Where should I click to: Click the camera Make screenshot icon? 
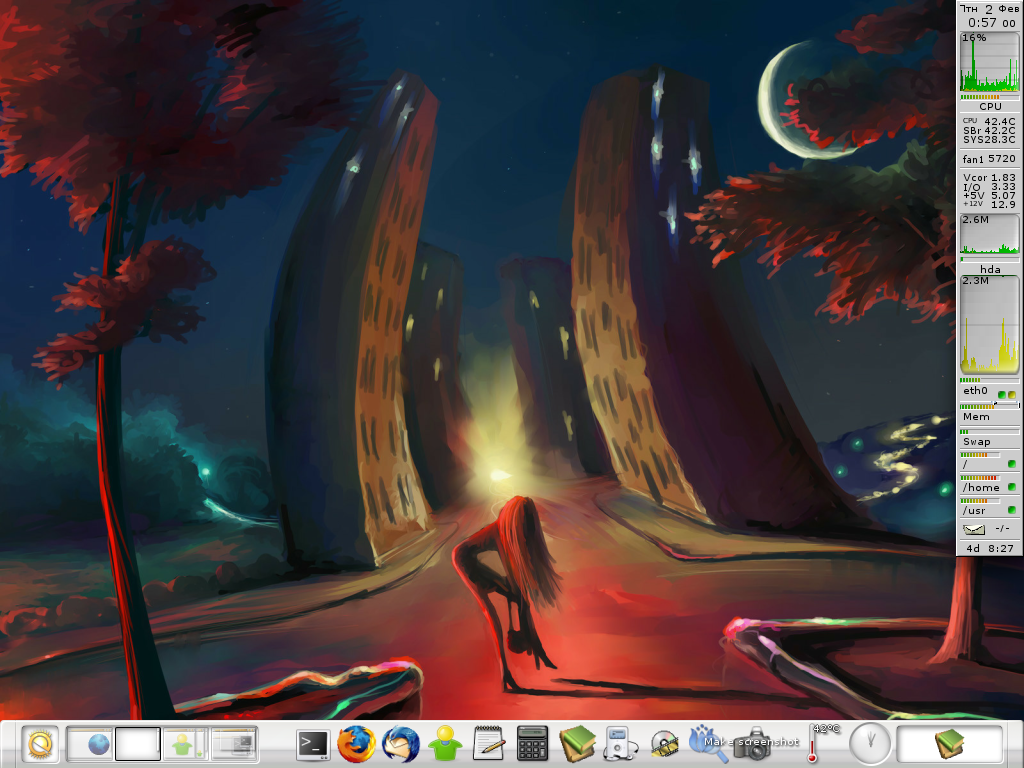pyautogui.click(x=752, y=744)
